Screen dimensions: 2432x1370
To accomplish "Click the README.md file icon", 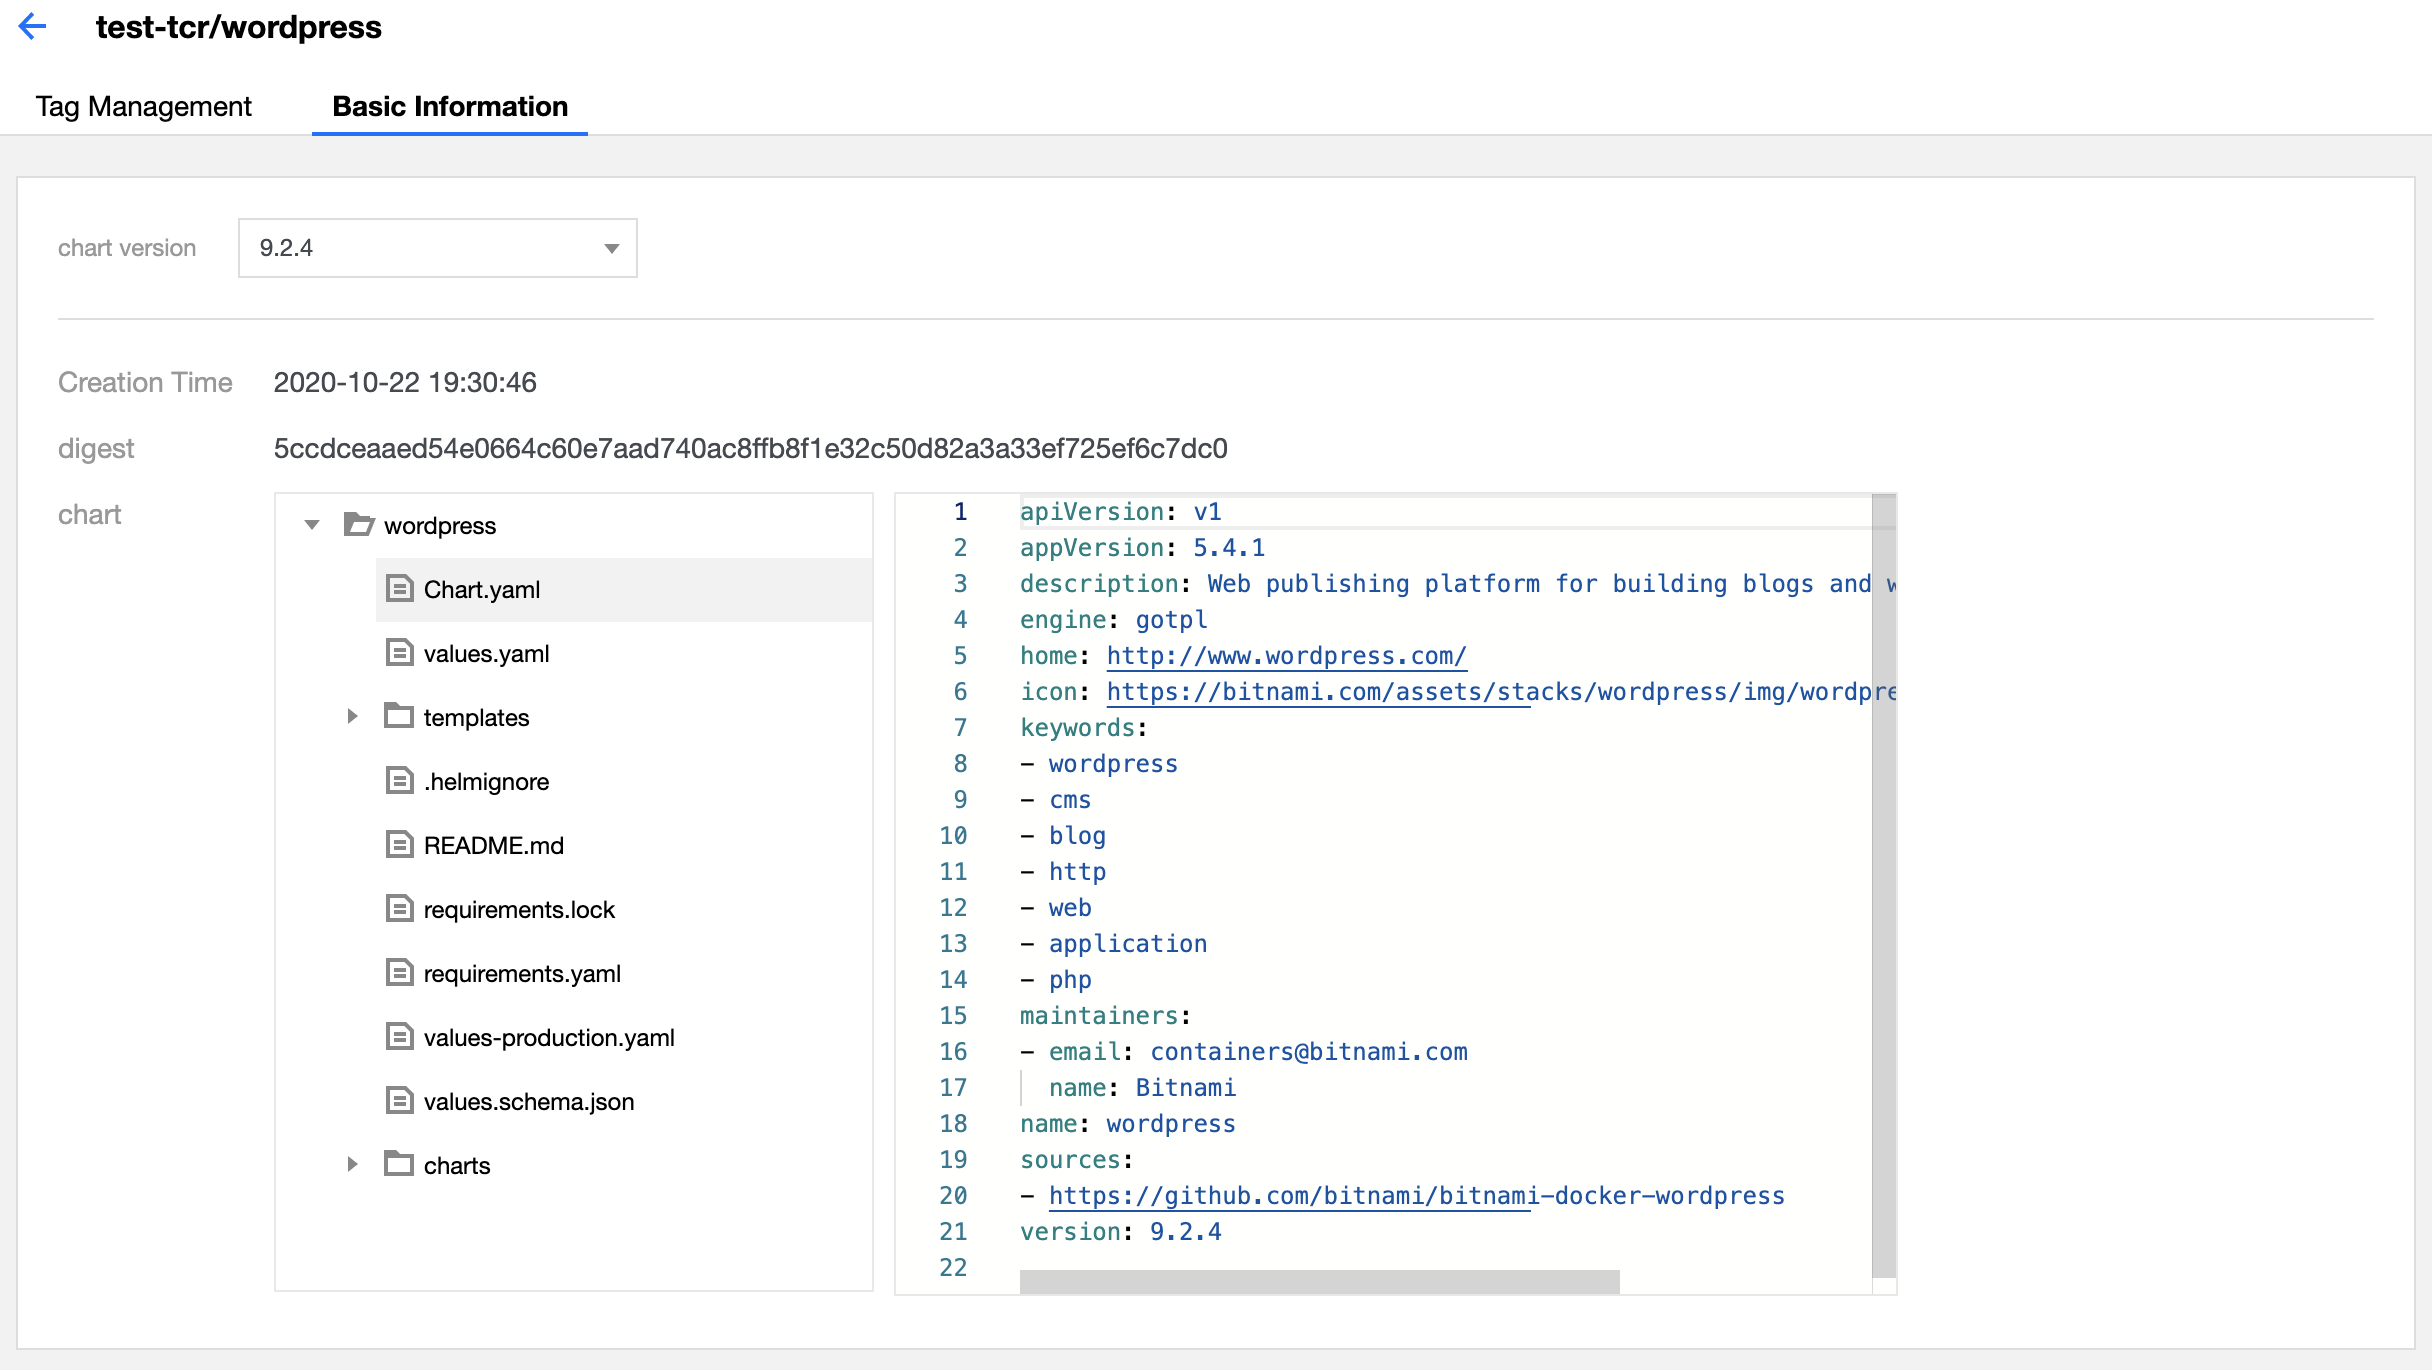I will 399,844.
